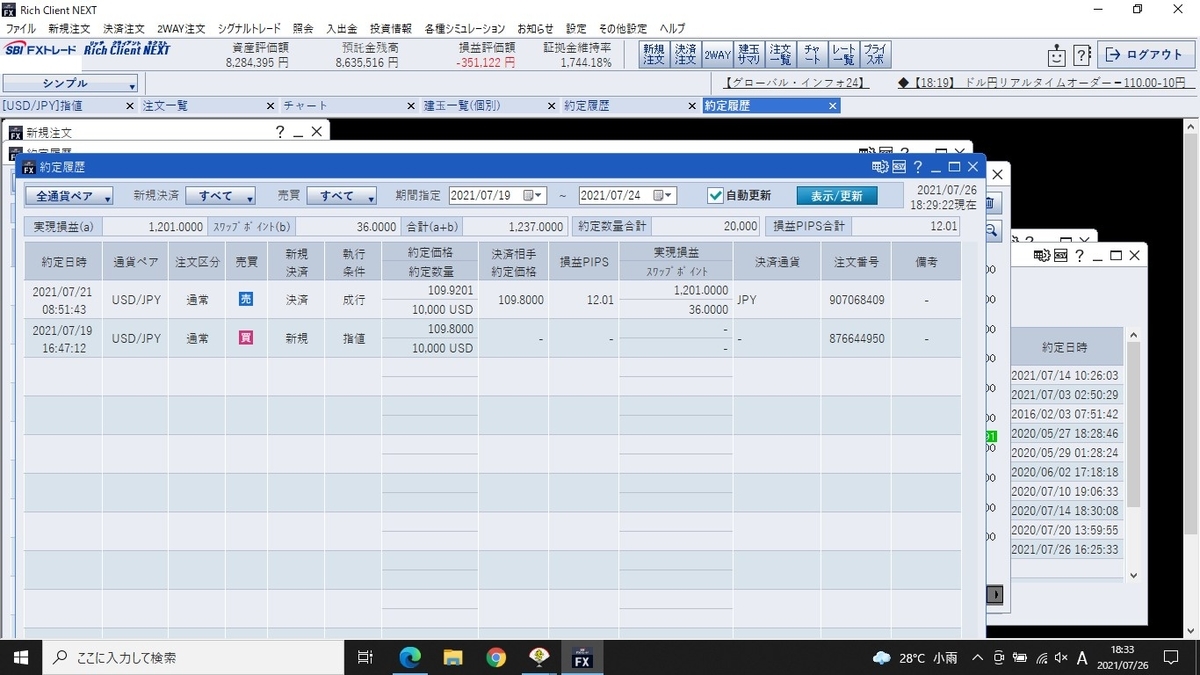Open the 全通貨ペア currency pair dropdown

point(68,196)
